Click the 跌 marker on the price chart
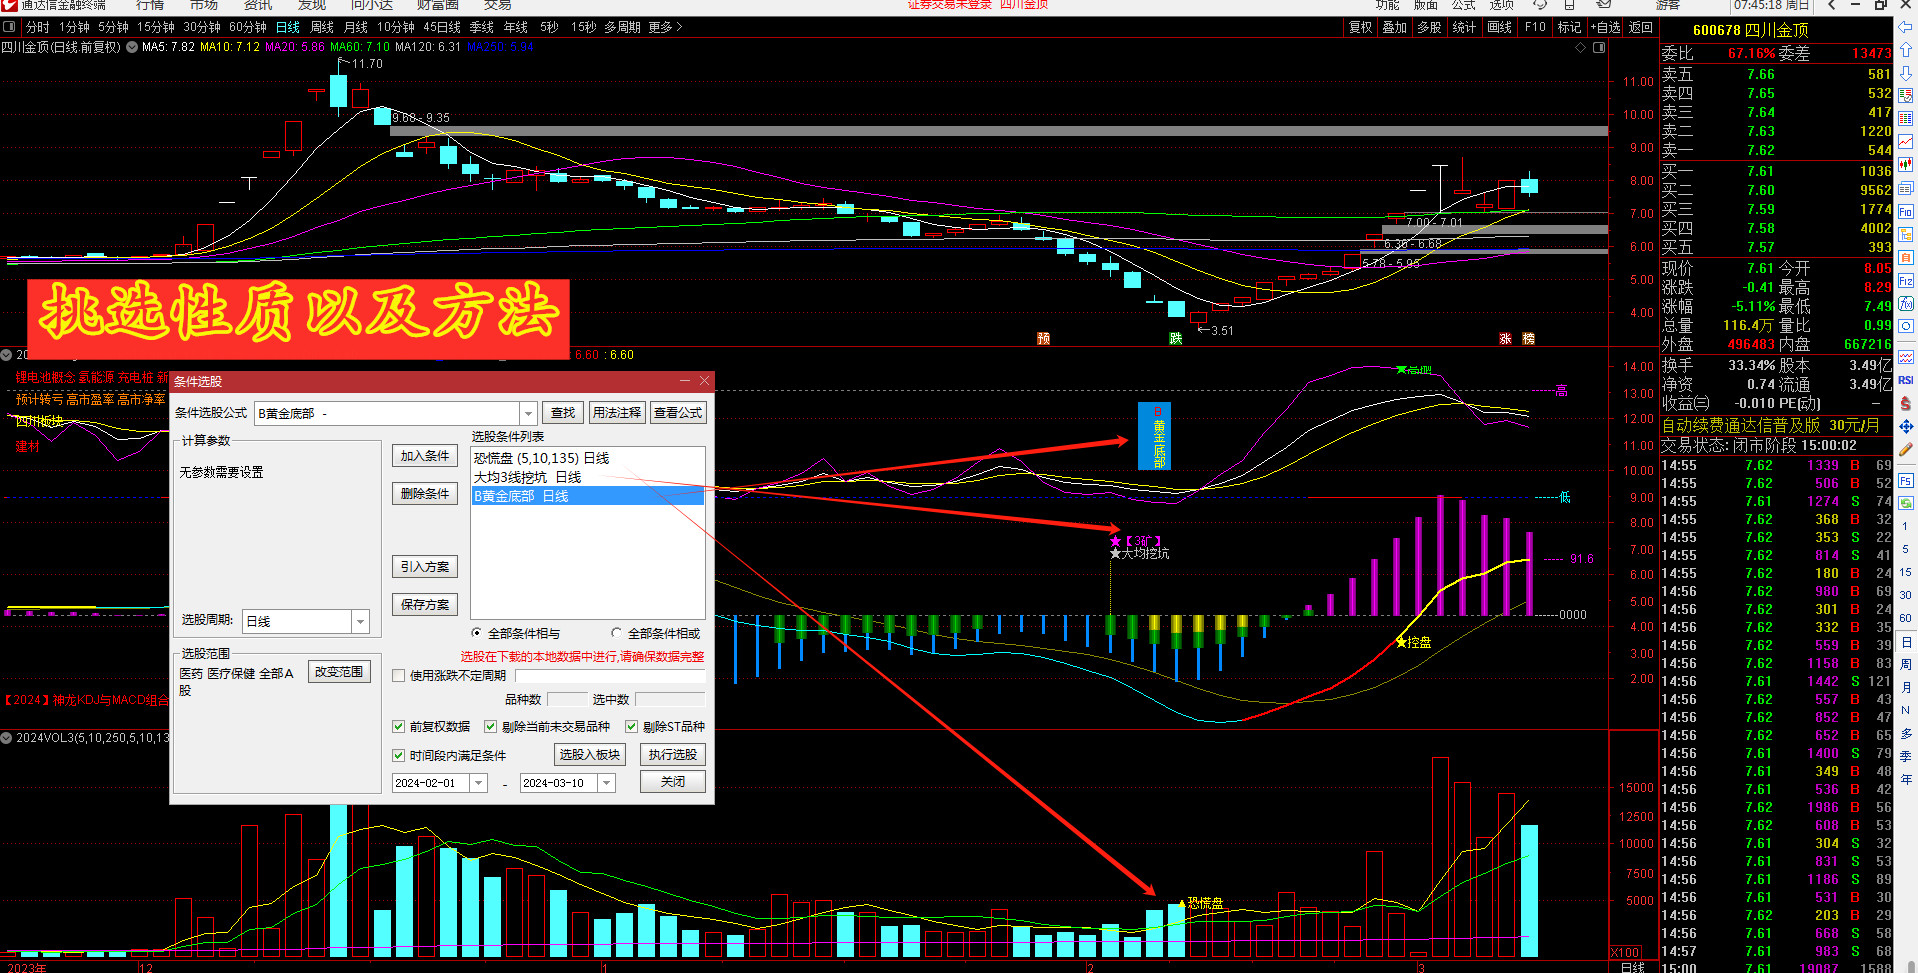Screen dimensions: 1918x973 (1176, 339)
